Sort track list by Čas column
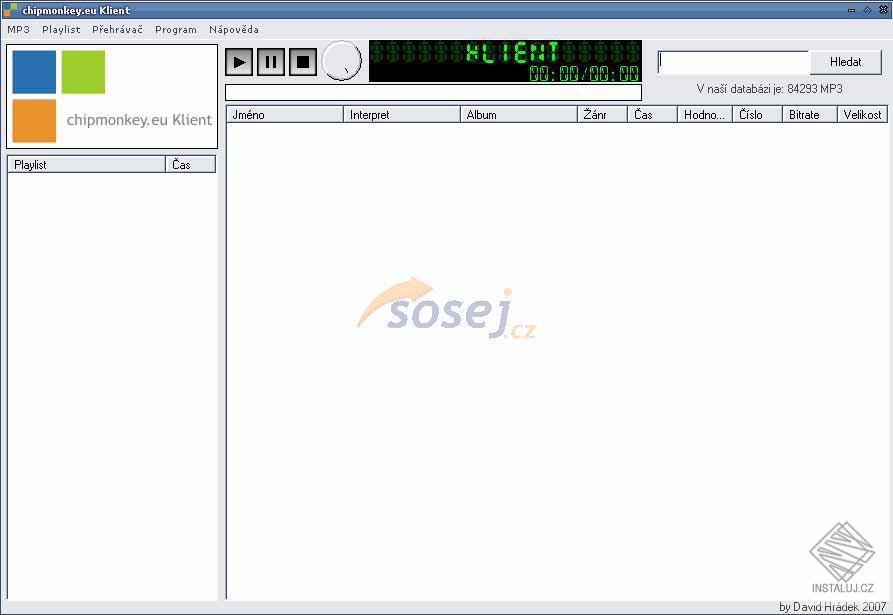Viewport: 893px width, 615px height. pyautogui.click(x=653, y=114)
